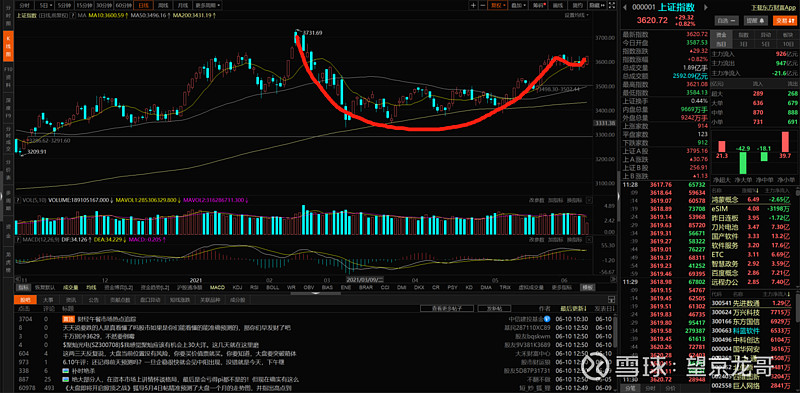
Task: Click the fullscreen expand icon top right
Action: coord(612,5)
